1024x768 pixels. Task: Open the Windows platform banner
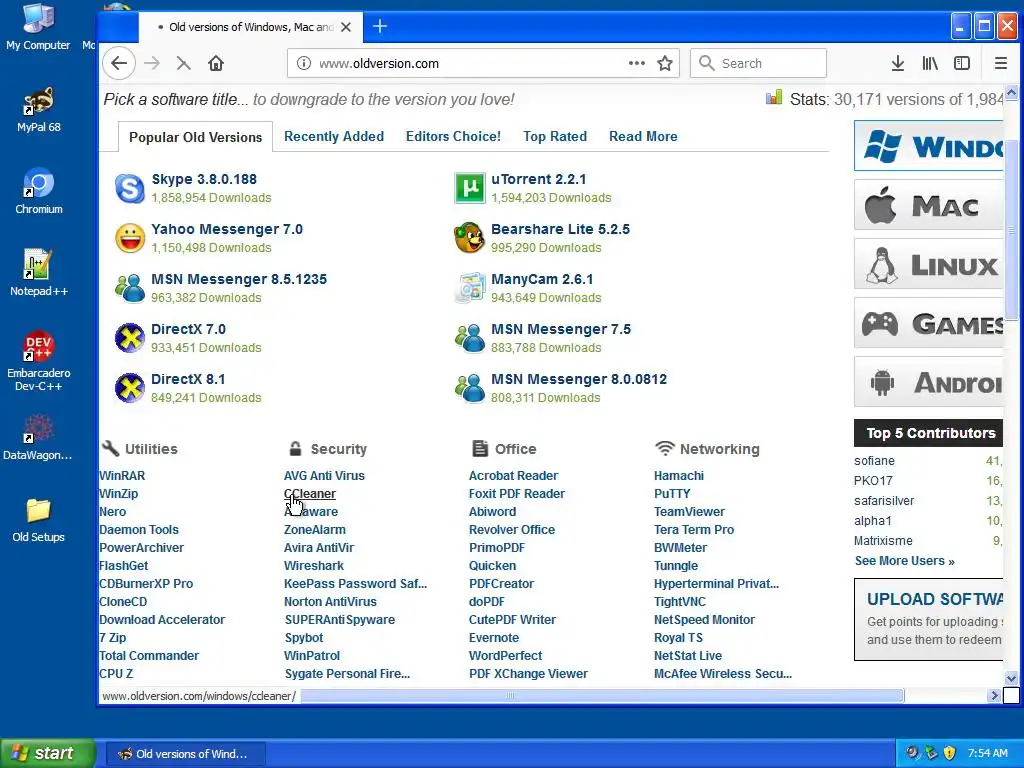point(929,146)
